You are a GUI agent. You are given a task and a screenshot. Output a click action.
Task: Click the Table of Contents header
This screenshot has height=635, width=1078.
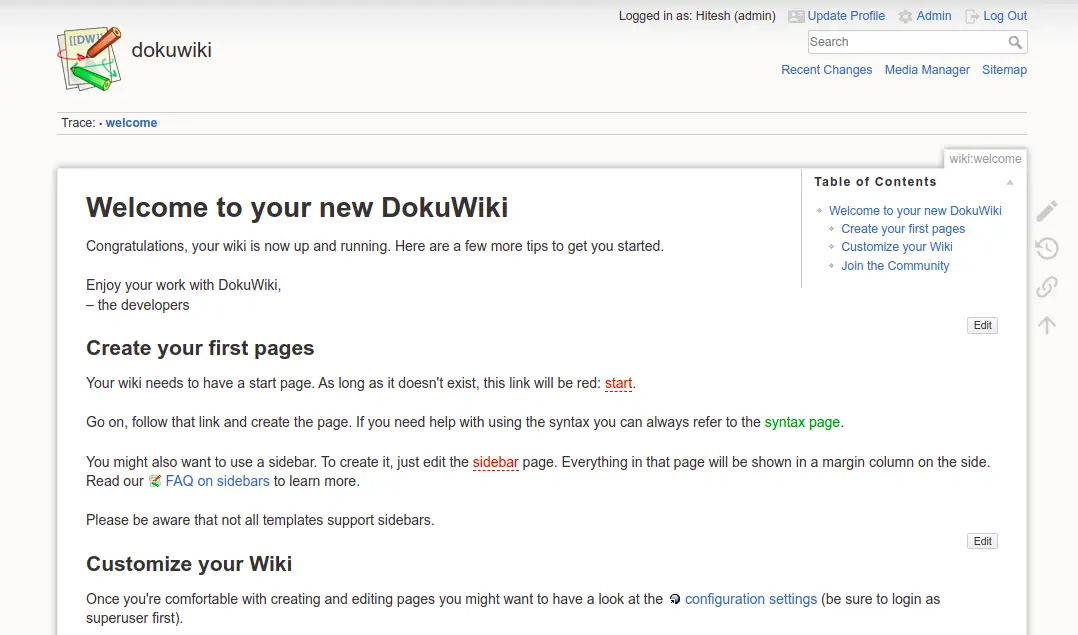pyautogui.click(x=875, y=181)
